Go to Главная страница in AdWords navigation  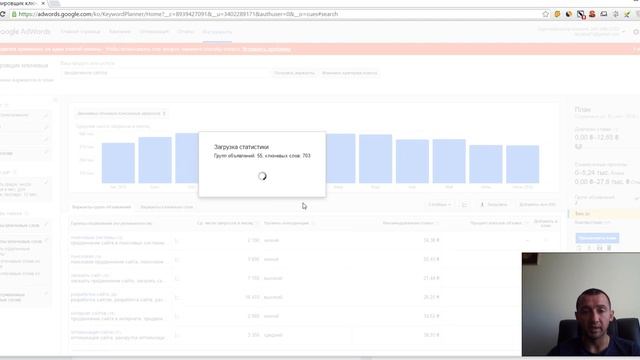coord(80,31)
